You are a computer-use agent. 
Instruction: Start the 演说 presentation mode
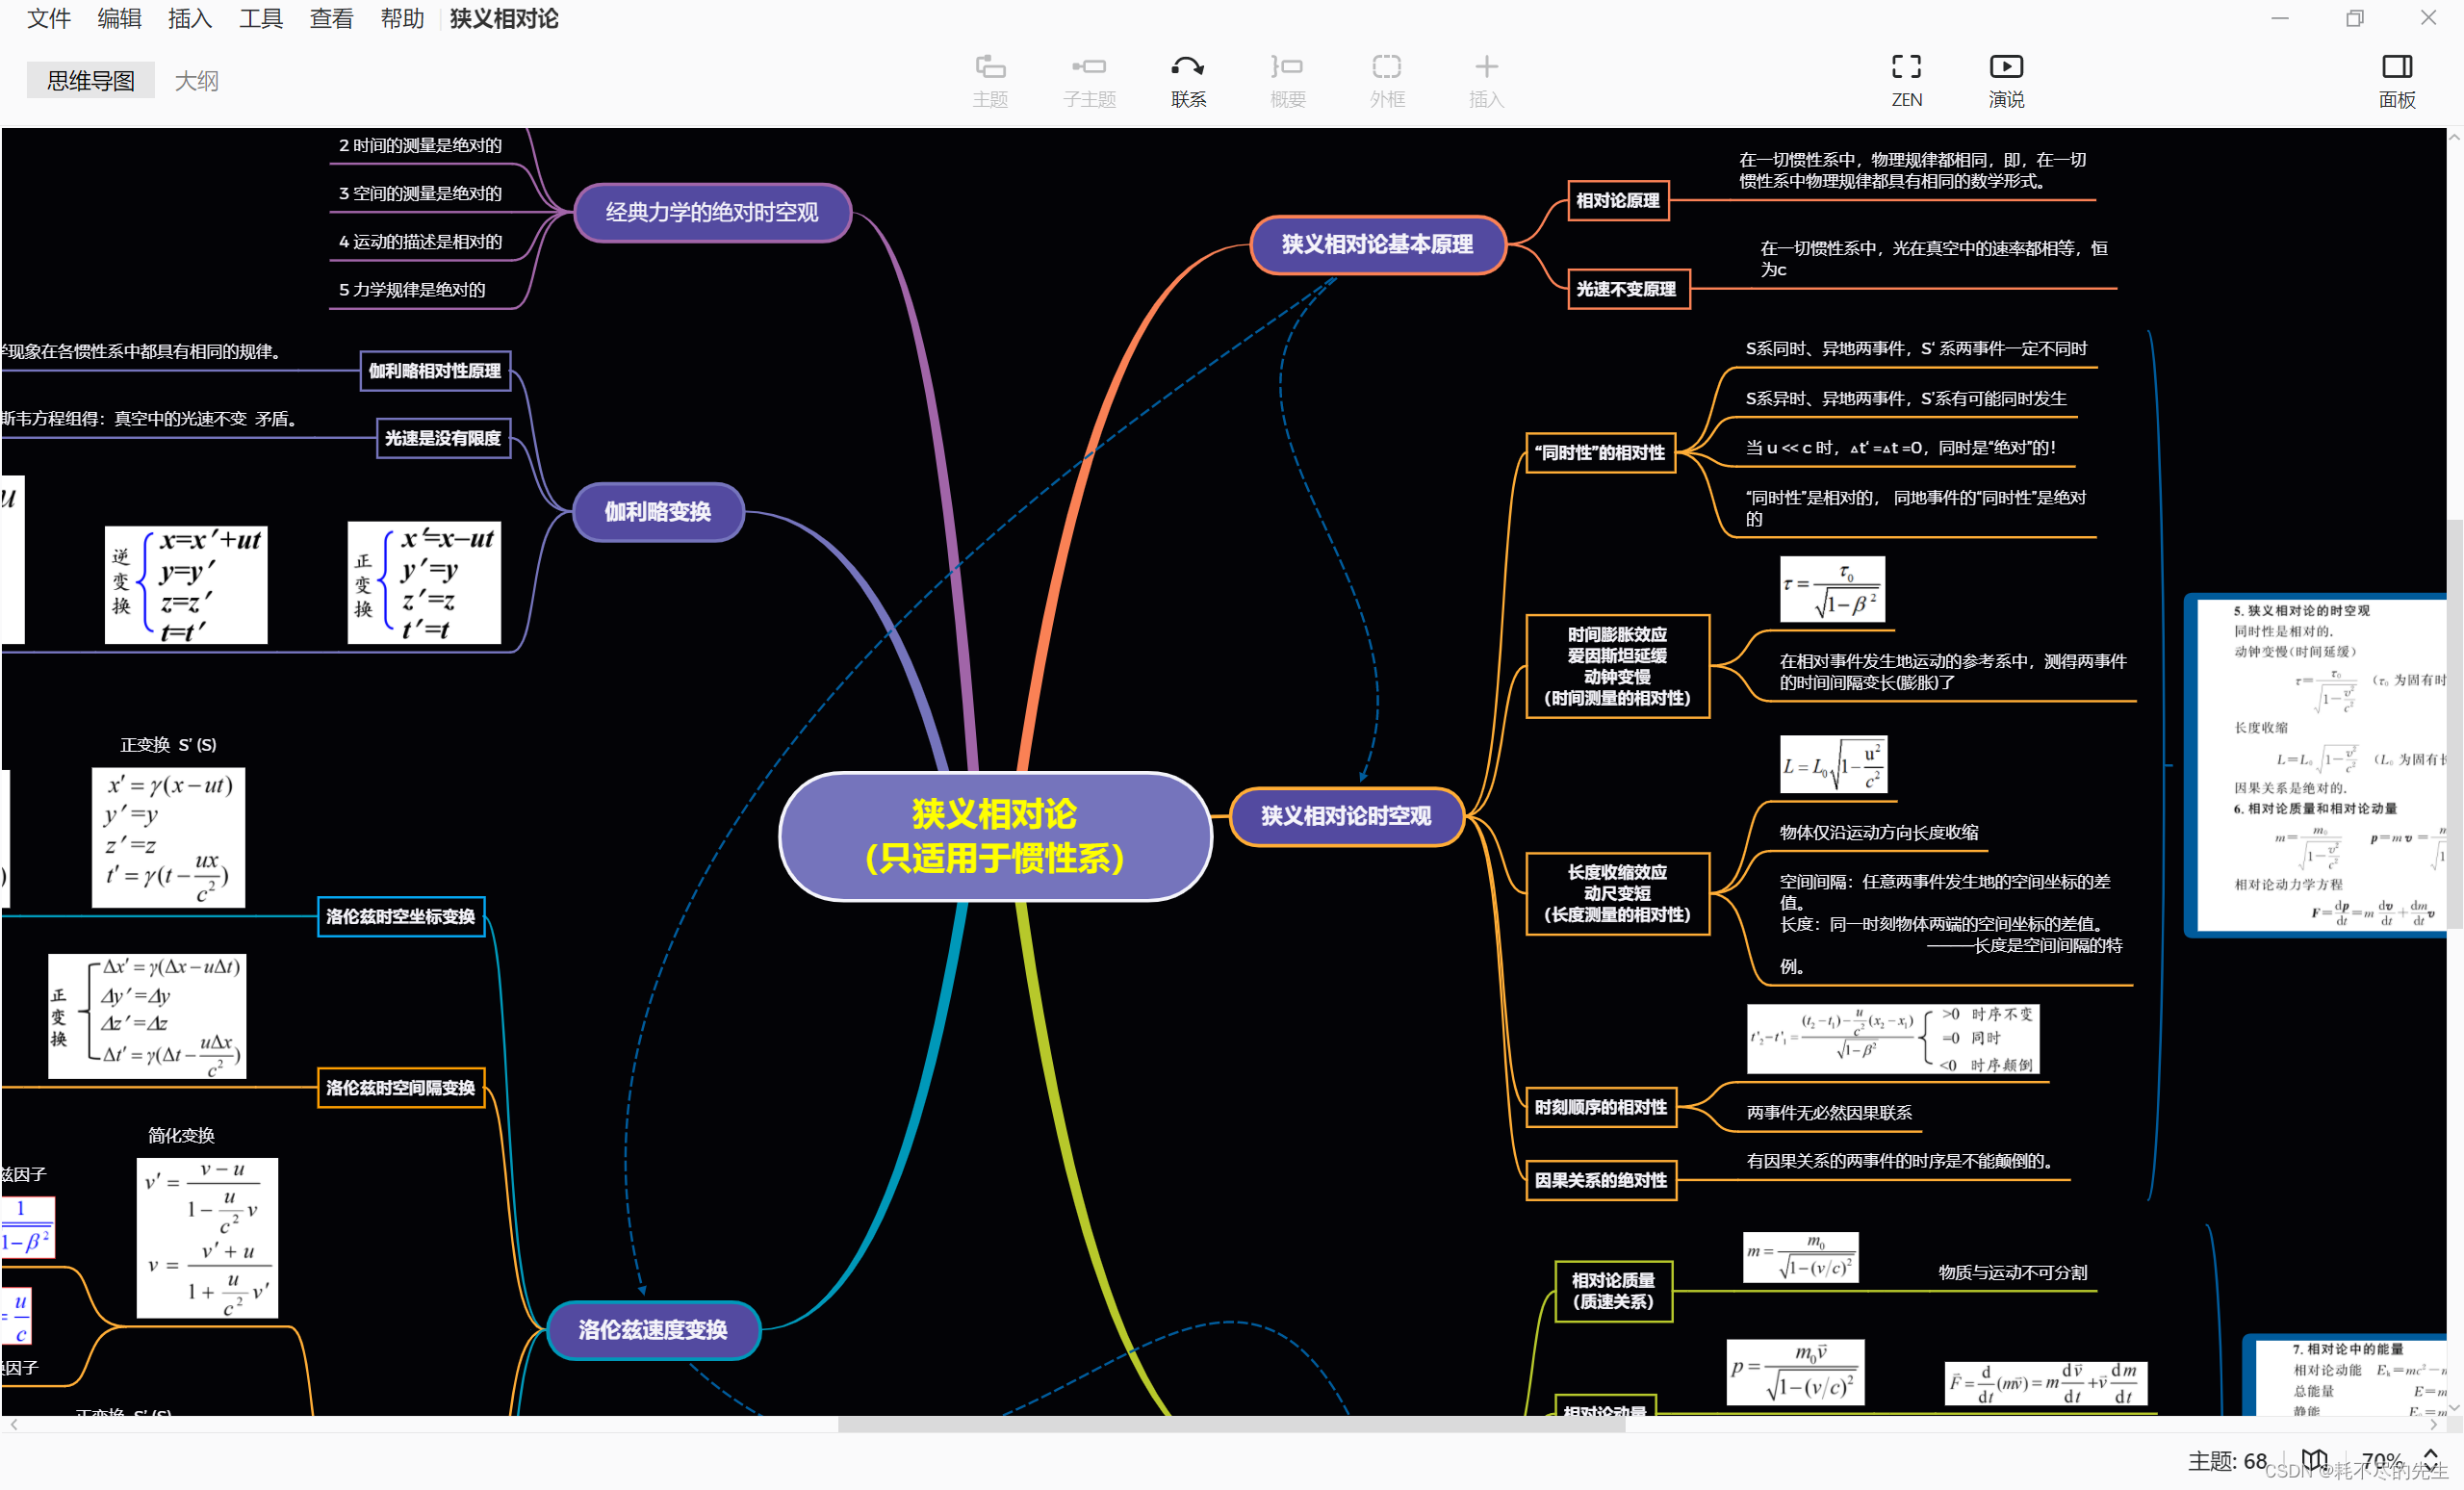click(x=2005, y=79)
